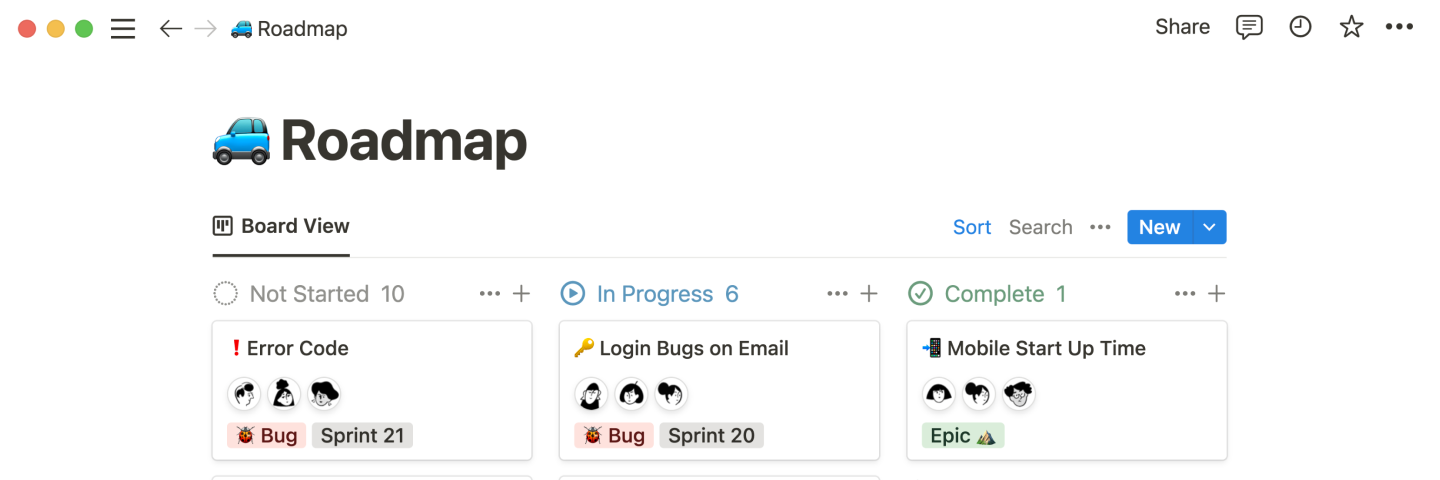
Task: Expand the New button dropdown arrow
Action: coord(1209,227)
